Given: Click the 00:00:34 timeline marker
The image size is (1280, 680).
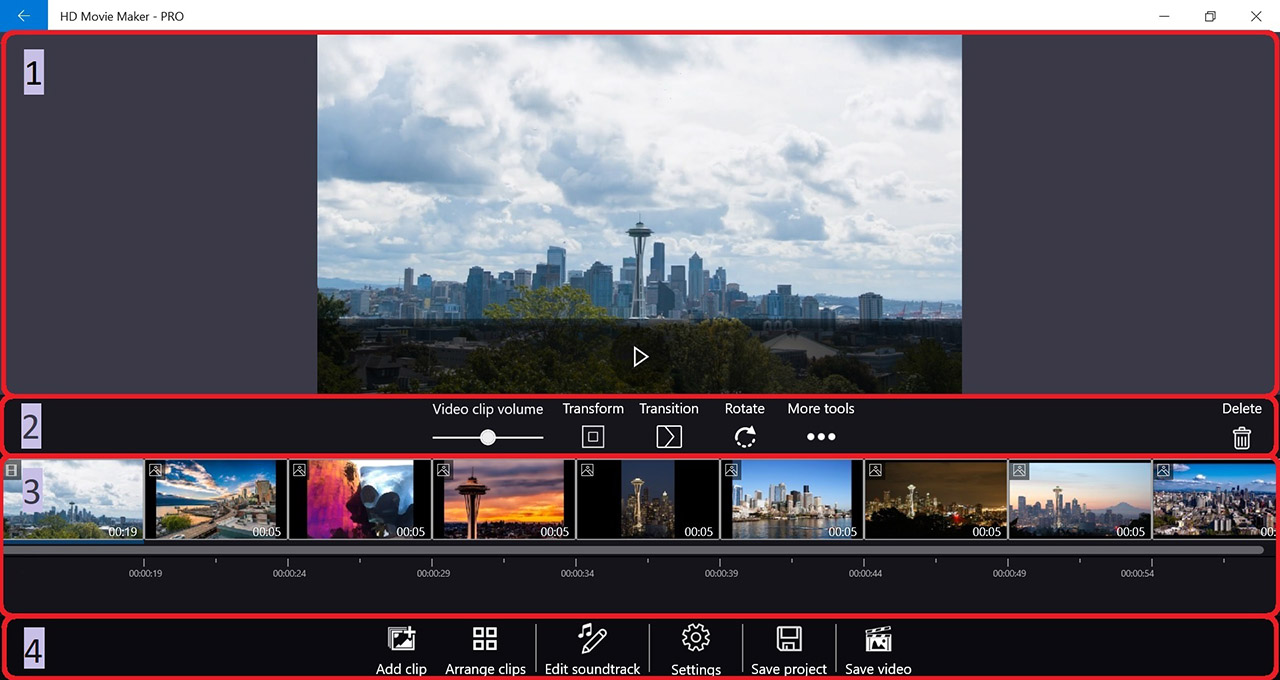Looking at the screenshot, I should (x=577, y=573).
